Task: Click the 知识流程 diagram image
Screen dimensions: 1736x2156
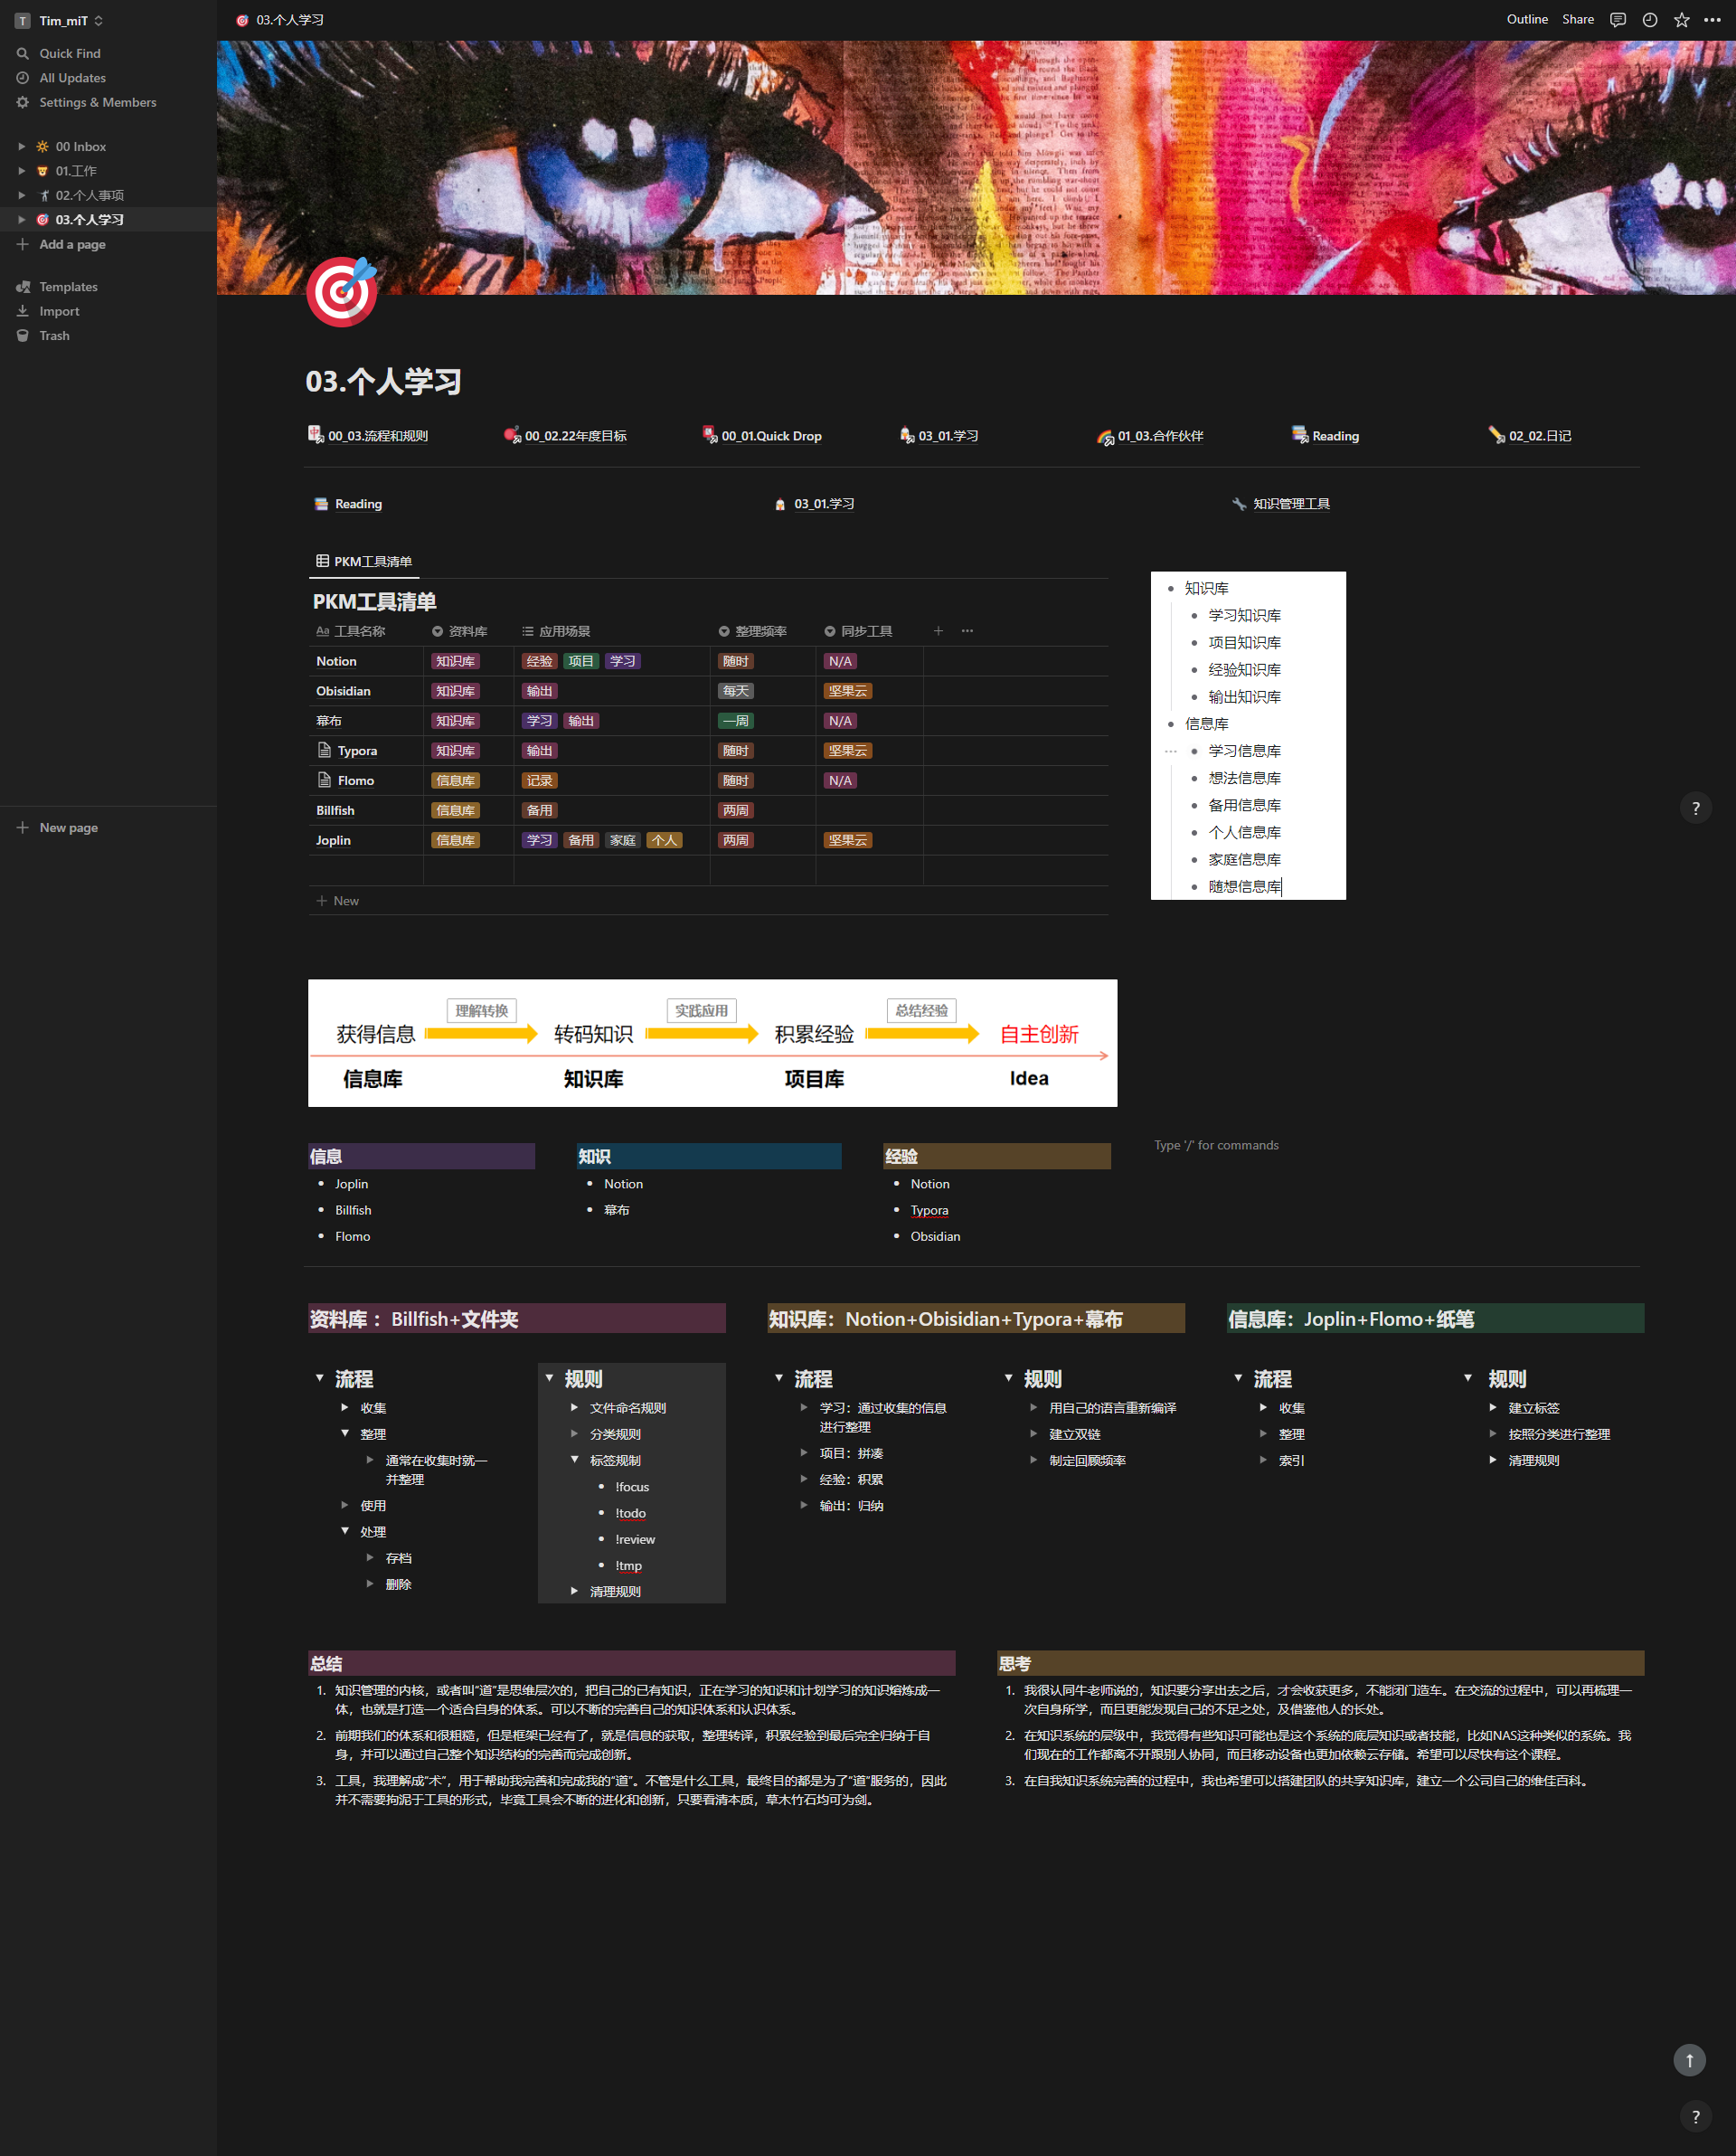Action: [712, 1043]
